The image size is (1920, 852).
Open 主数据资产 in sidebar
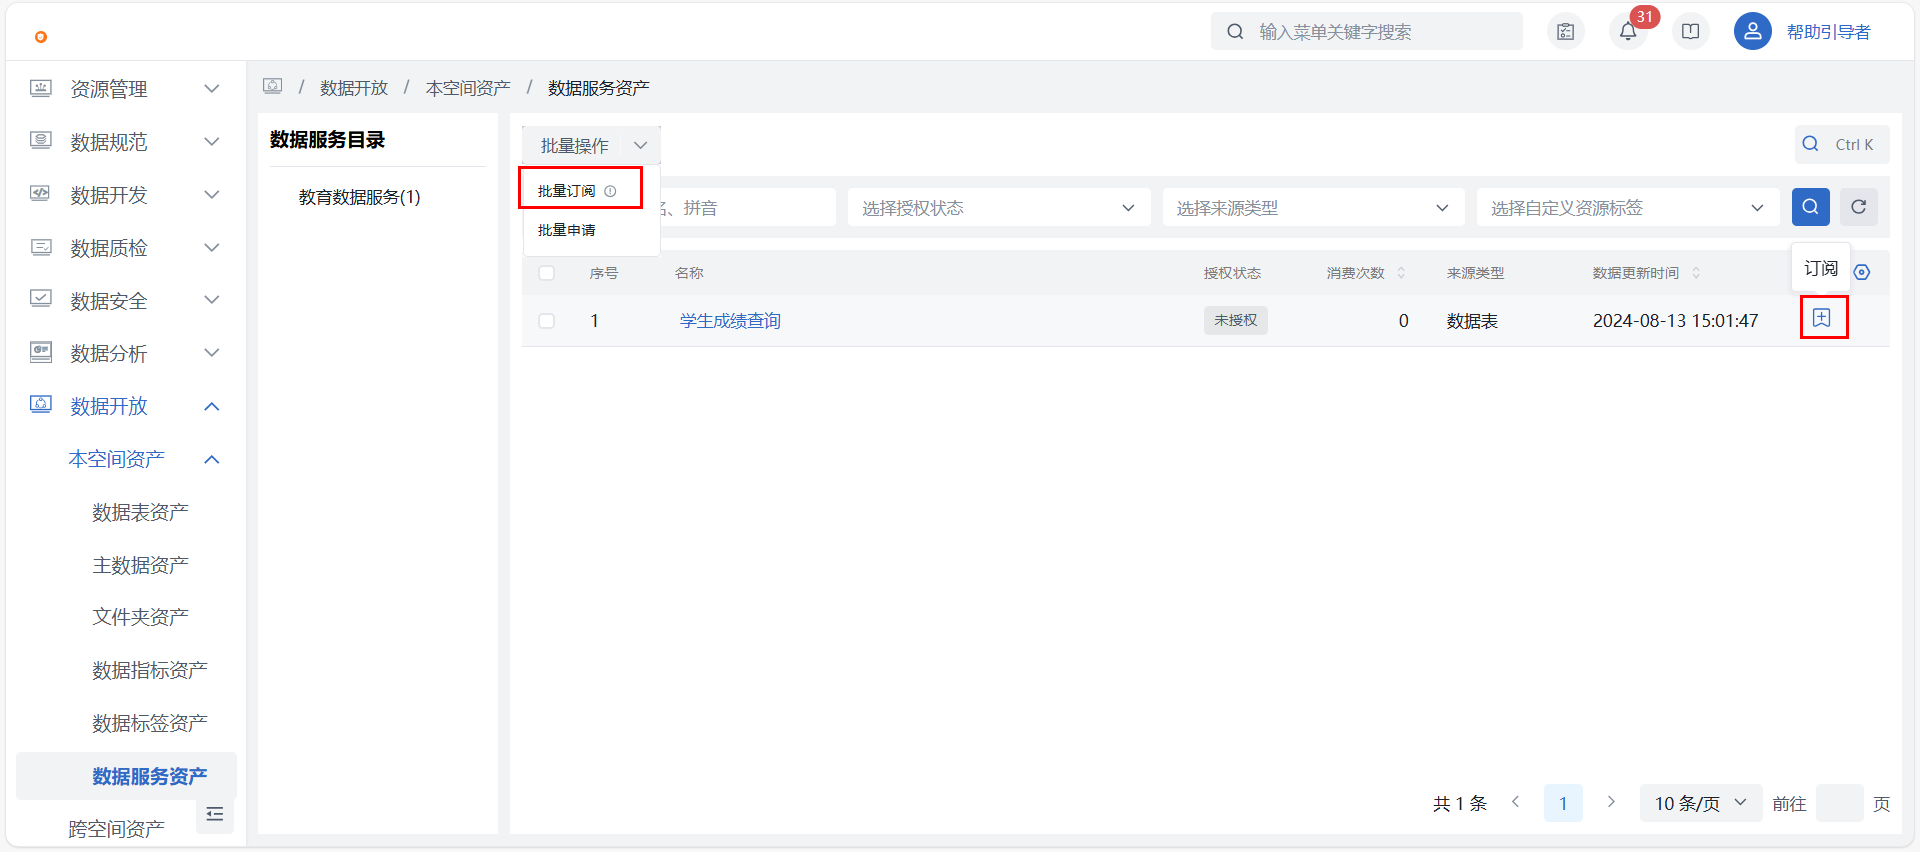tap(140, 565)
